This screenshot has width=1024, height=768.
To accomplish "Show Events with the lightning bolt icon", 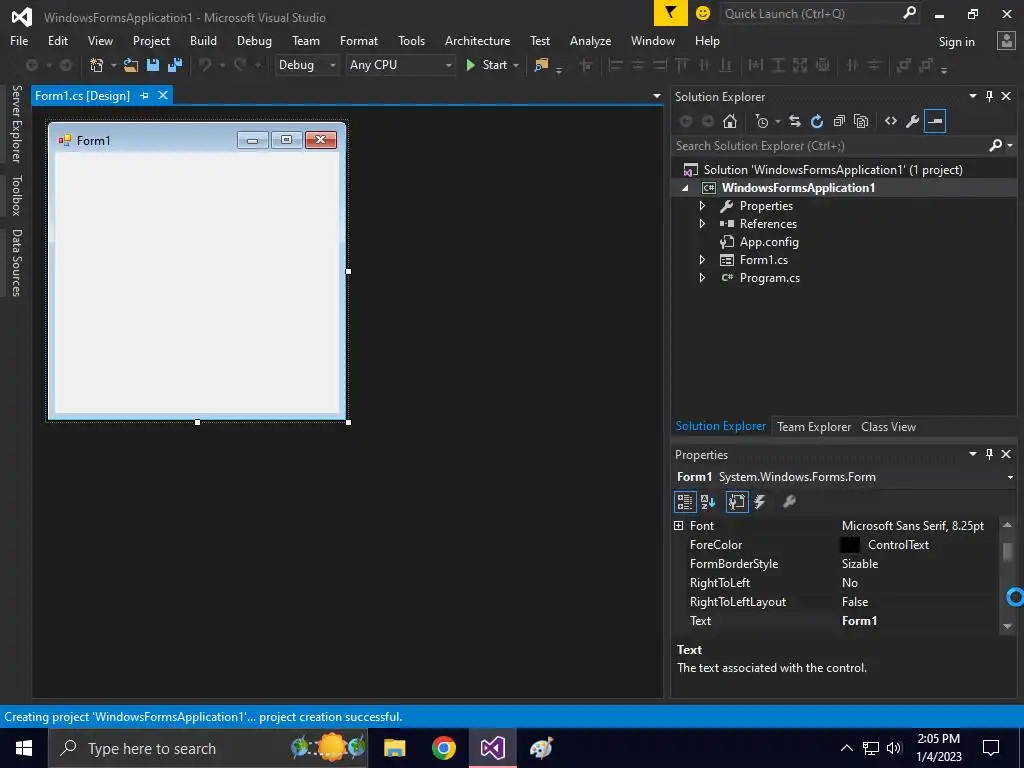I will click(x=760, y=502).
